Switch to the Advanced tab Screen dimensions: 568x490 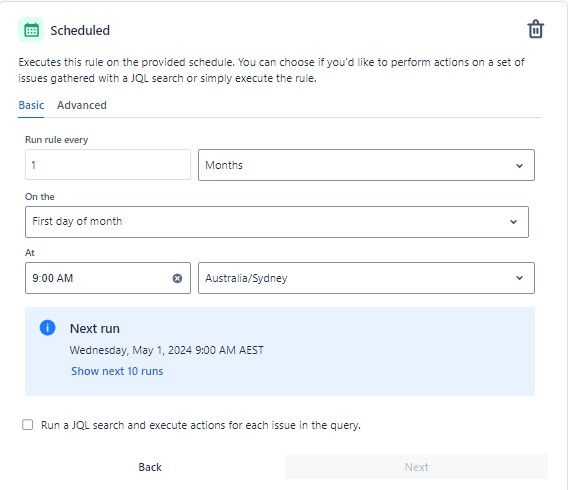[82, 105]
